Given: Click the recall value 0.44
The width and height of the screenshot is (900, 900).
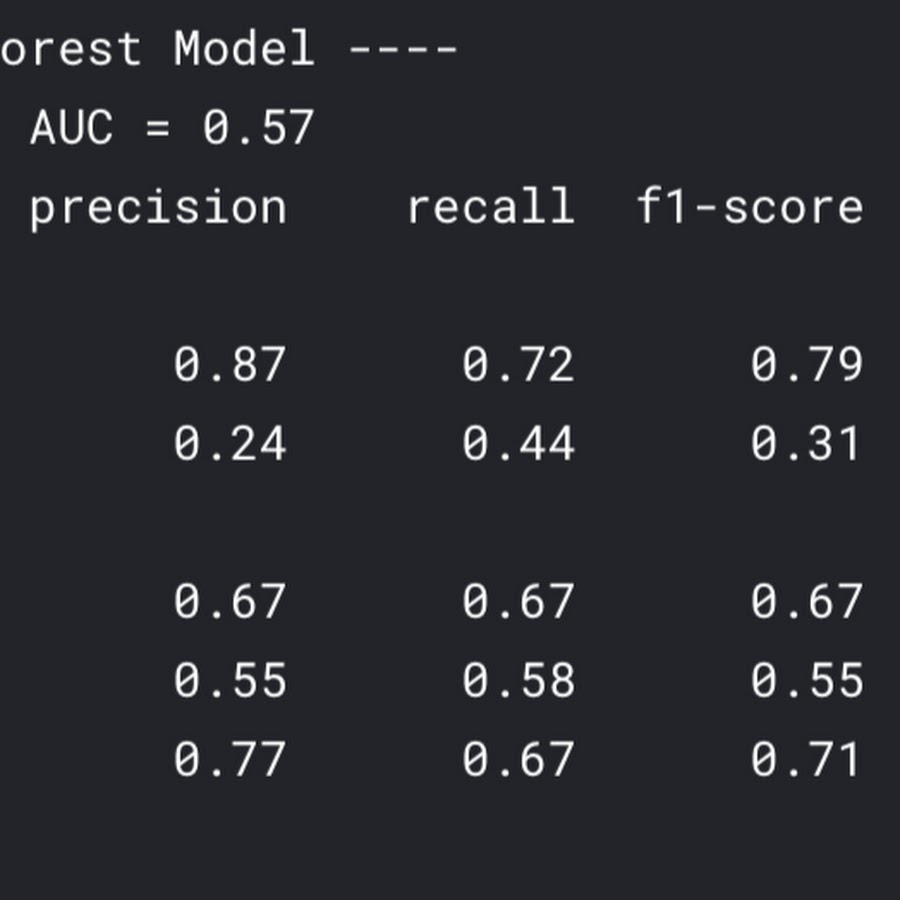Looking at the screenshot, I should tap(518, 443).
